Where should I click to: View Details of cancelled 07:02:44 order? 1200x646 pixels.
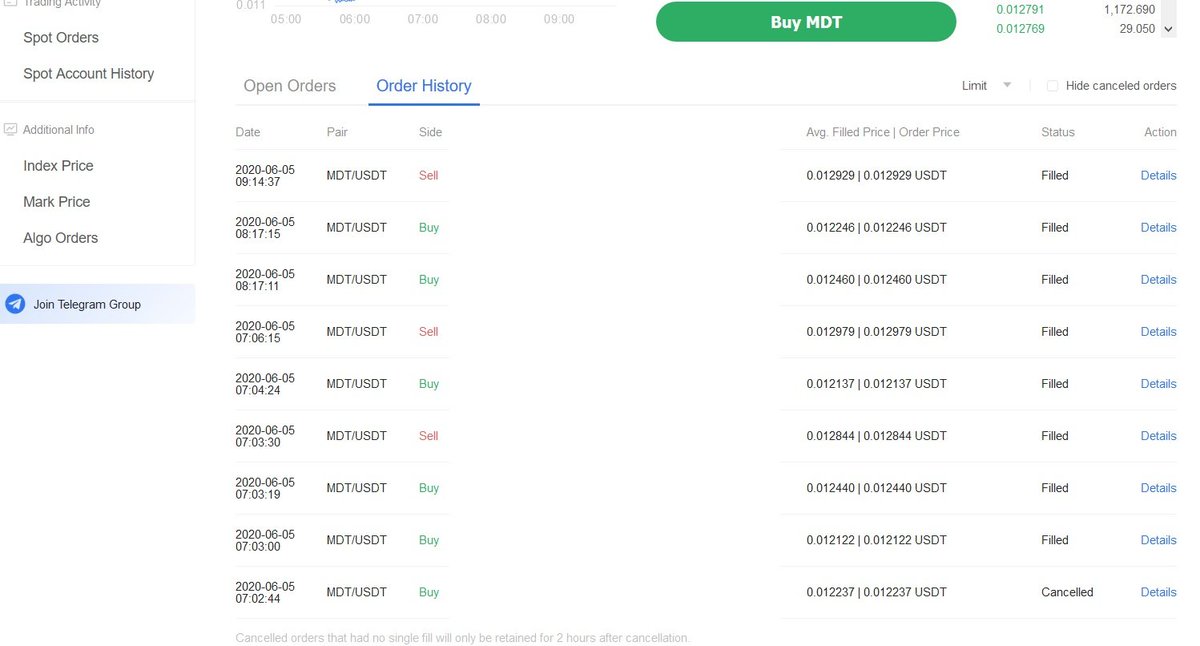tap(1158, 592)
